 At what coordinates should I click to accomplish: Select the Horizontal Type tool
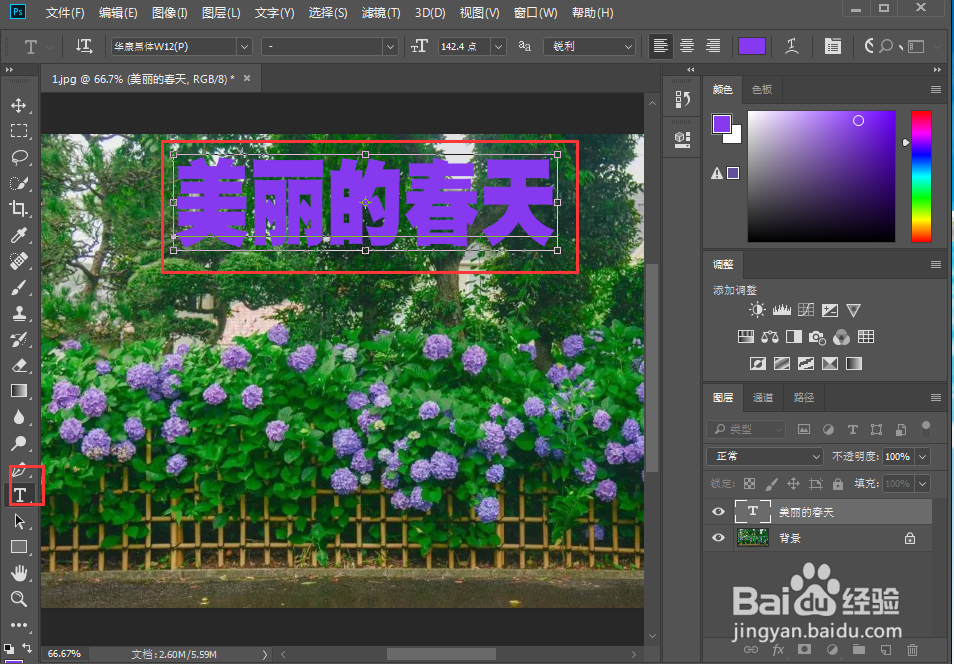(x=20, y=495)
